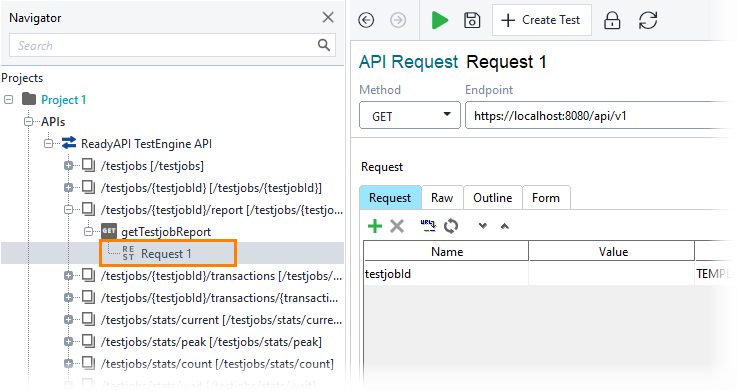Expand the /testjobs/stats/count resource
Viewport: 738px width, 392px height.
(69, 364)
